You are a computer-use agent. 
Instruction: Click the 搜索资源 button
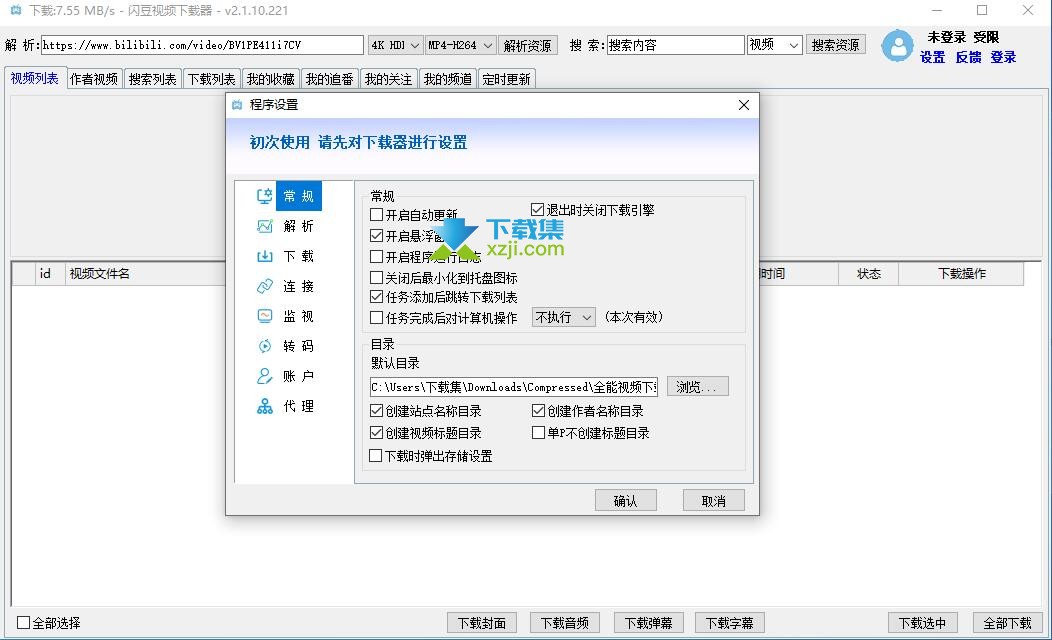pyautogui.click(x=835, y=45)
